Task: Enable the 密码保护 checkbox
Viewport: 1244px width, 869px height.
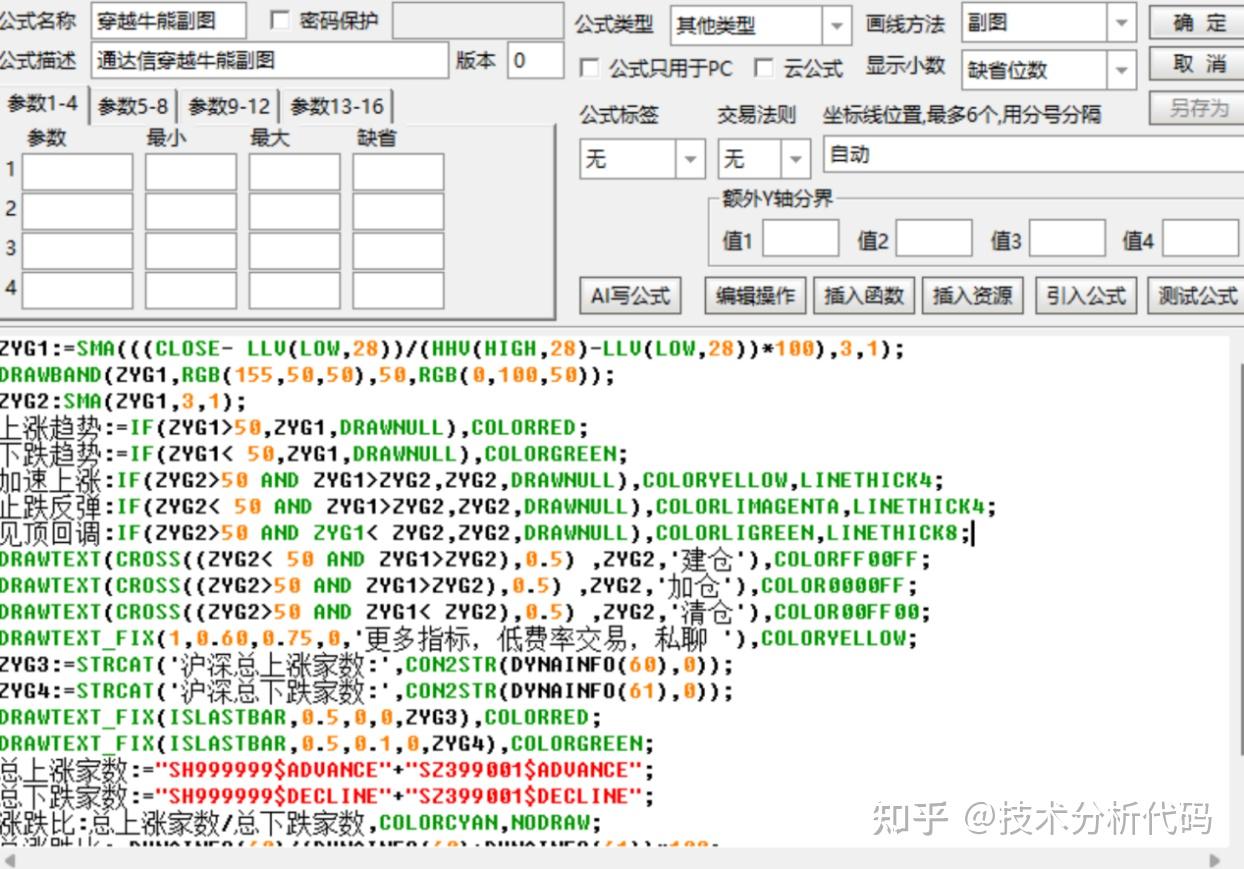Action: (x=280, y=20)
